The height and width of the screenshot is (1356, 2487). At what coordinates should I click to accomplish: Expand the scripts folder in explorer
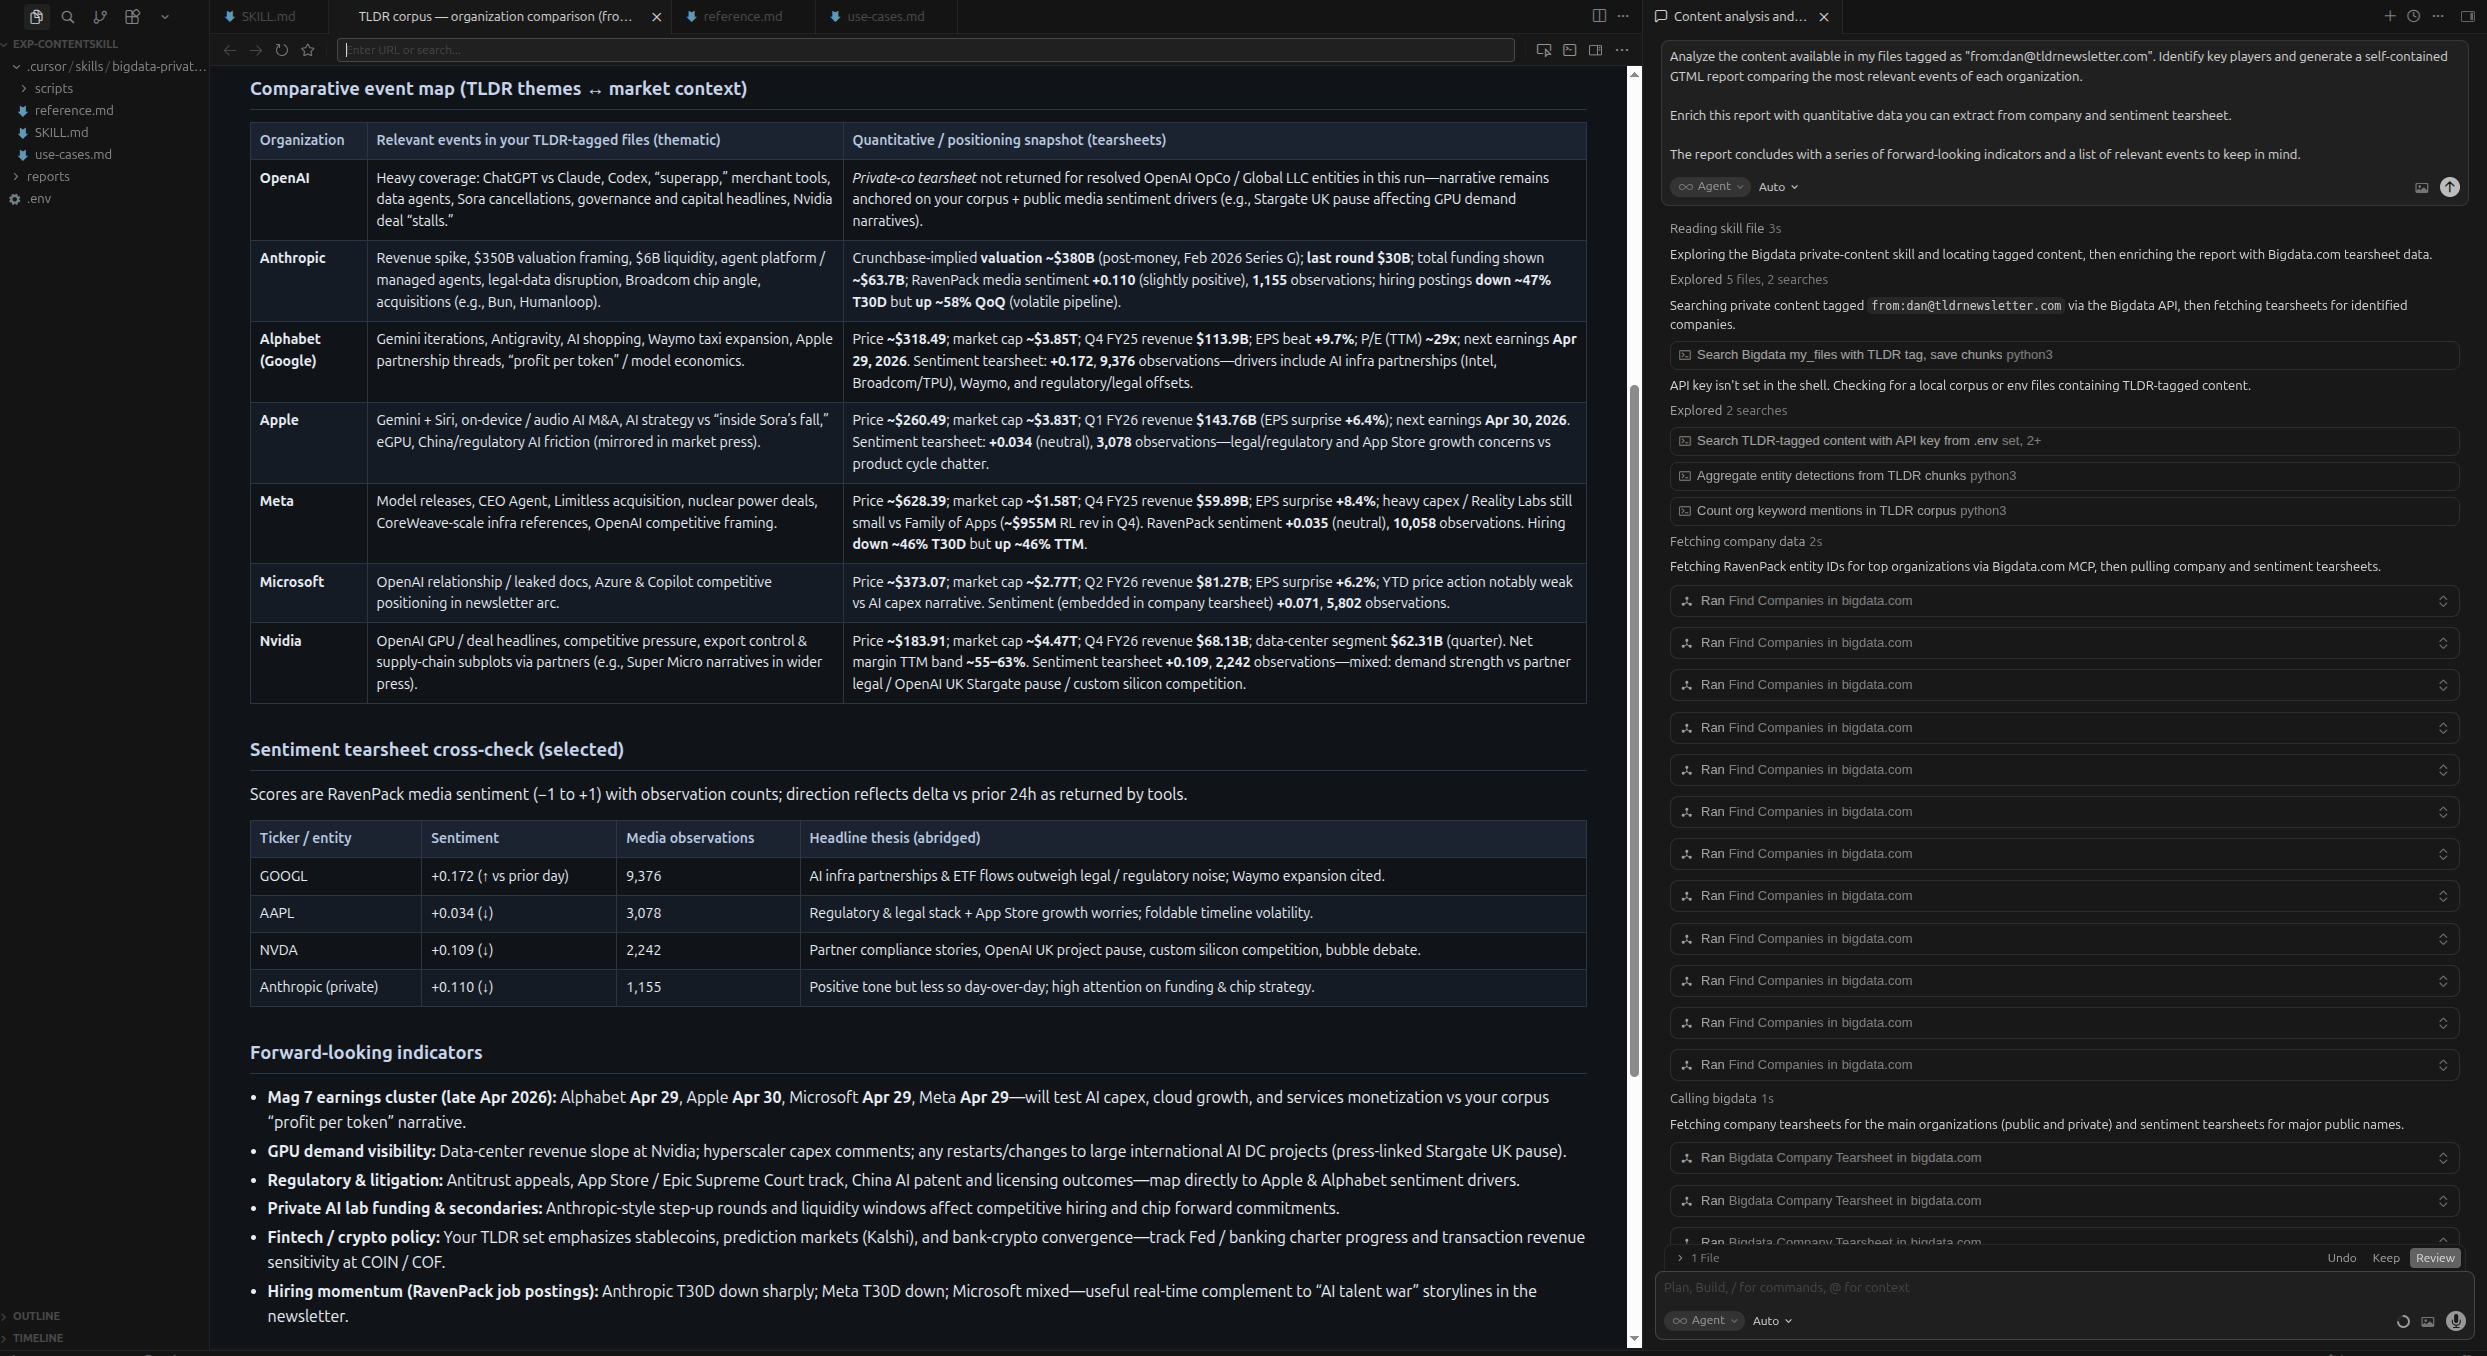[53, 88]
